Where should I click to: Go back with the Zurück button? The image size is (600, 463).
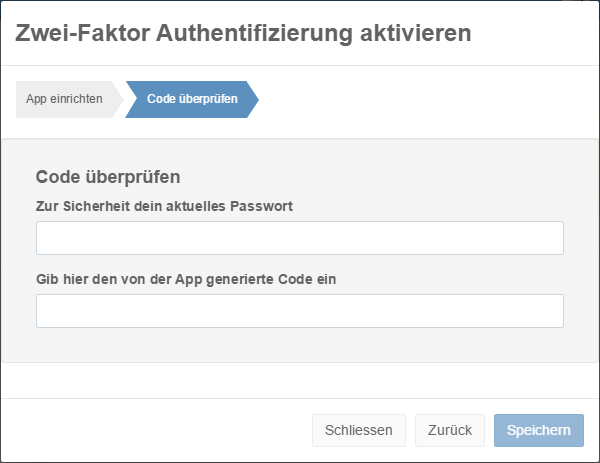click(x=449, y=430)
